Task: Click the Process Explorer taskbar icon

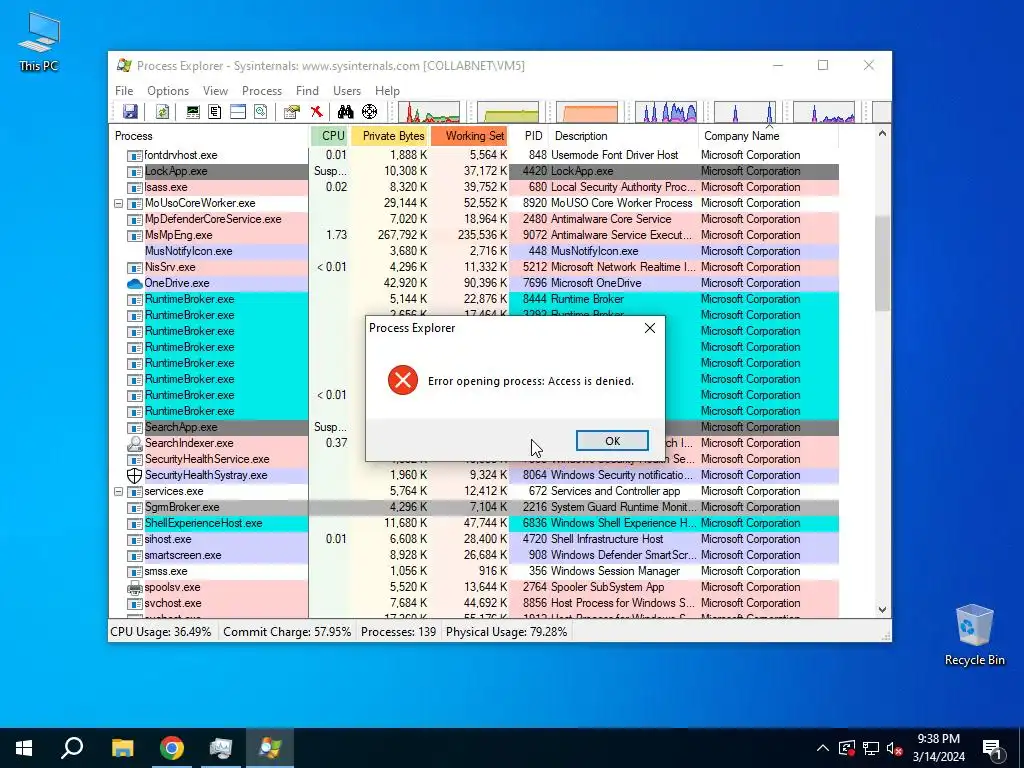Action: click(270, 748)
